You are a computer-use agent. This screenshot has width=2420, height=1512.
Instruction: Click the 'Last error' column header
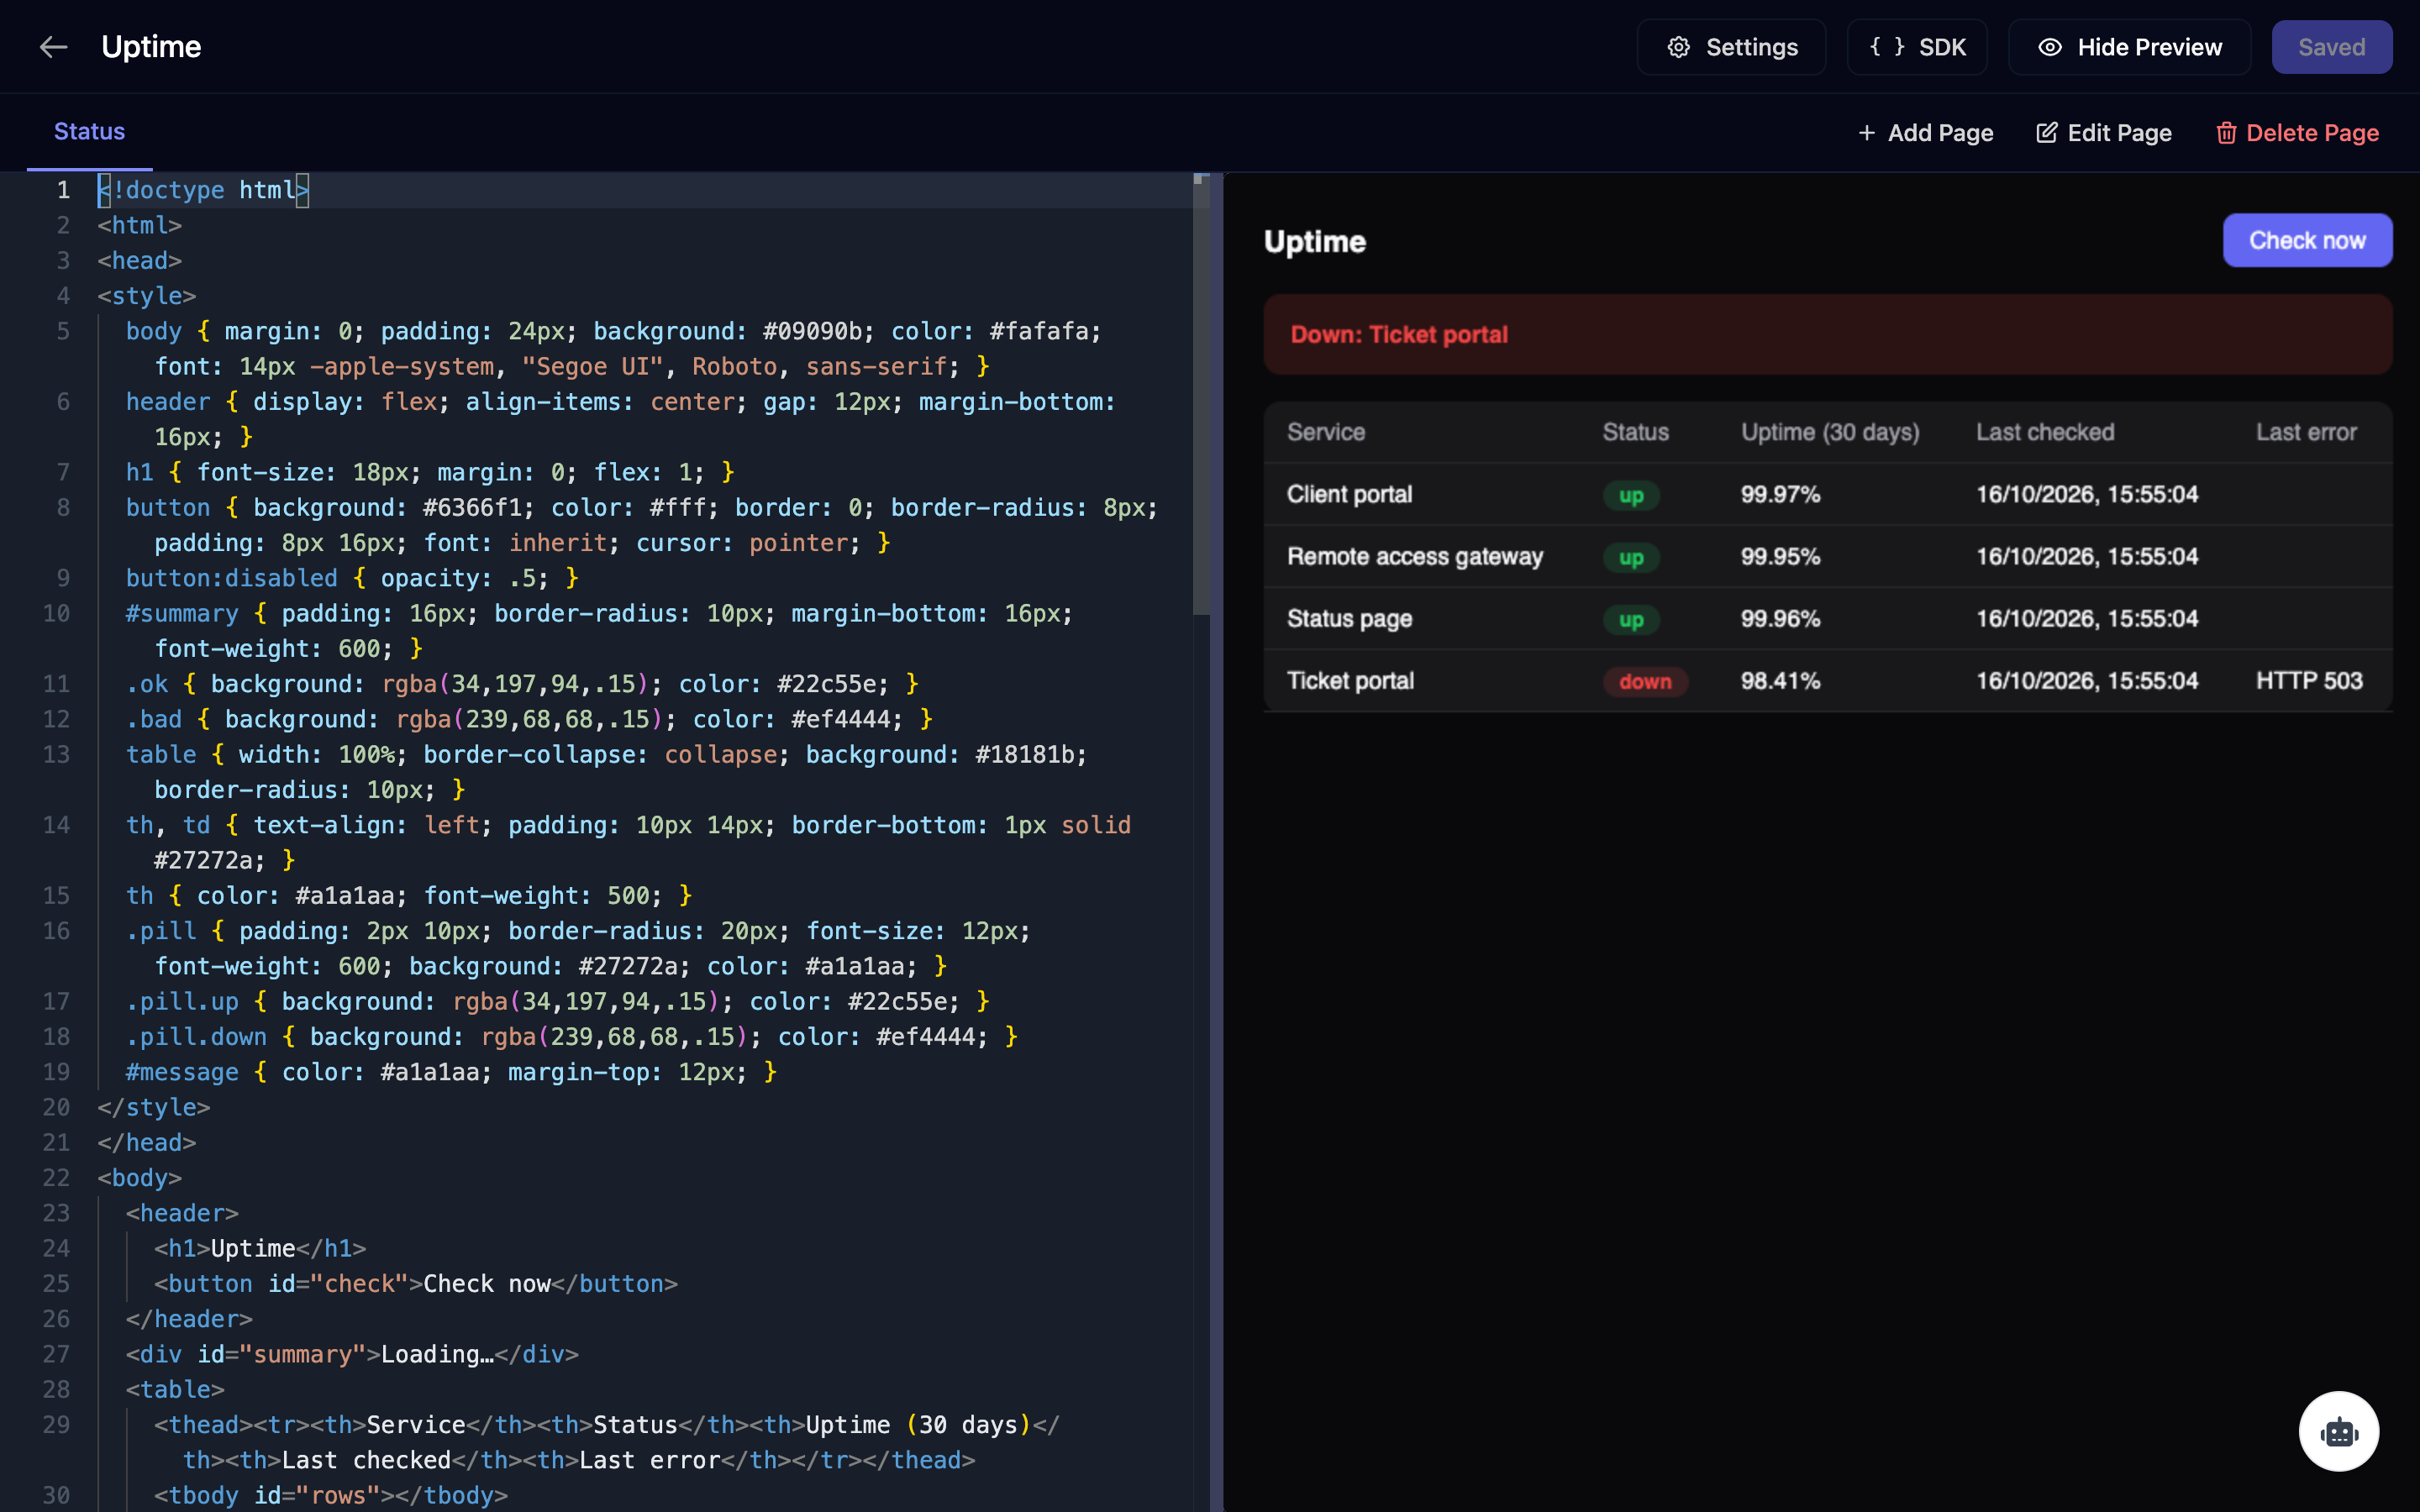tap(2306, 432)
